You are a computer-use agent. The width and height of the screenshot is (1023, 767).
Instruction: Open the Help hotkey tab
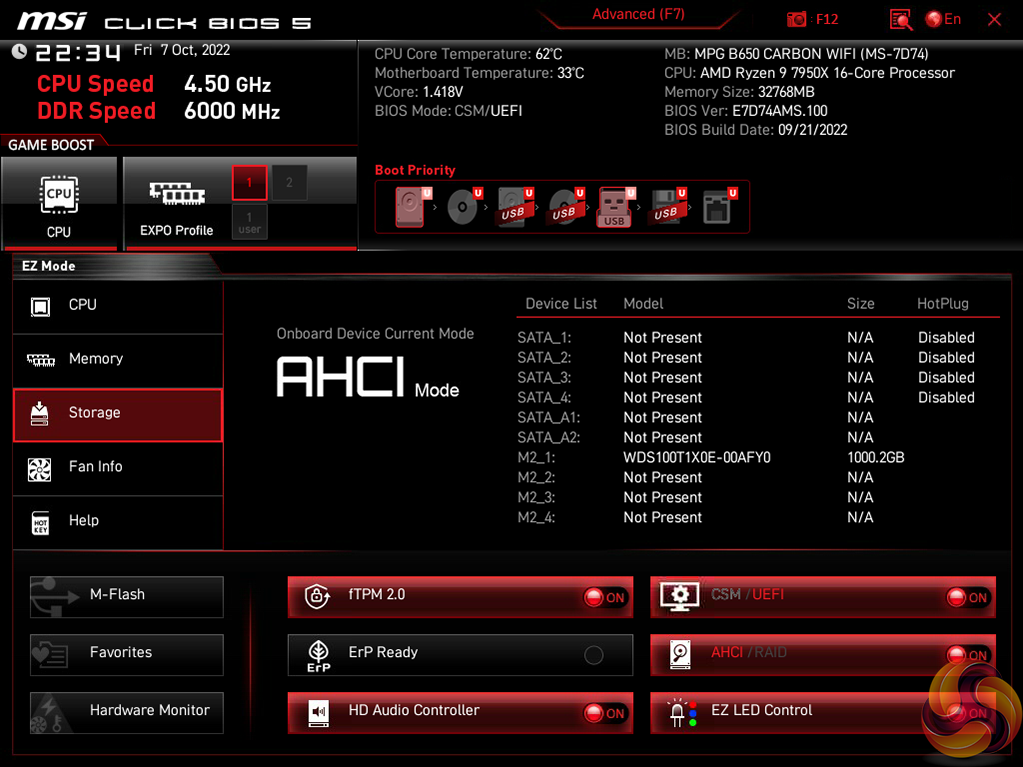(118, 522)
